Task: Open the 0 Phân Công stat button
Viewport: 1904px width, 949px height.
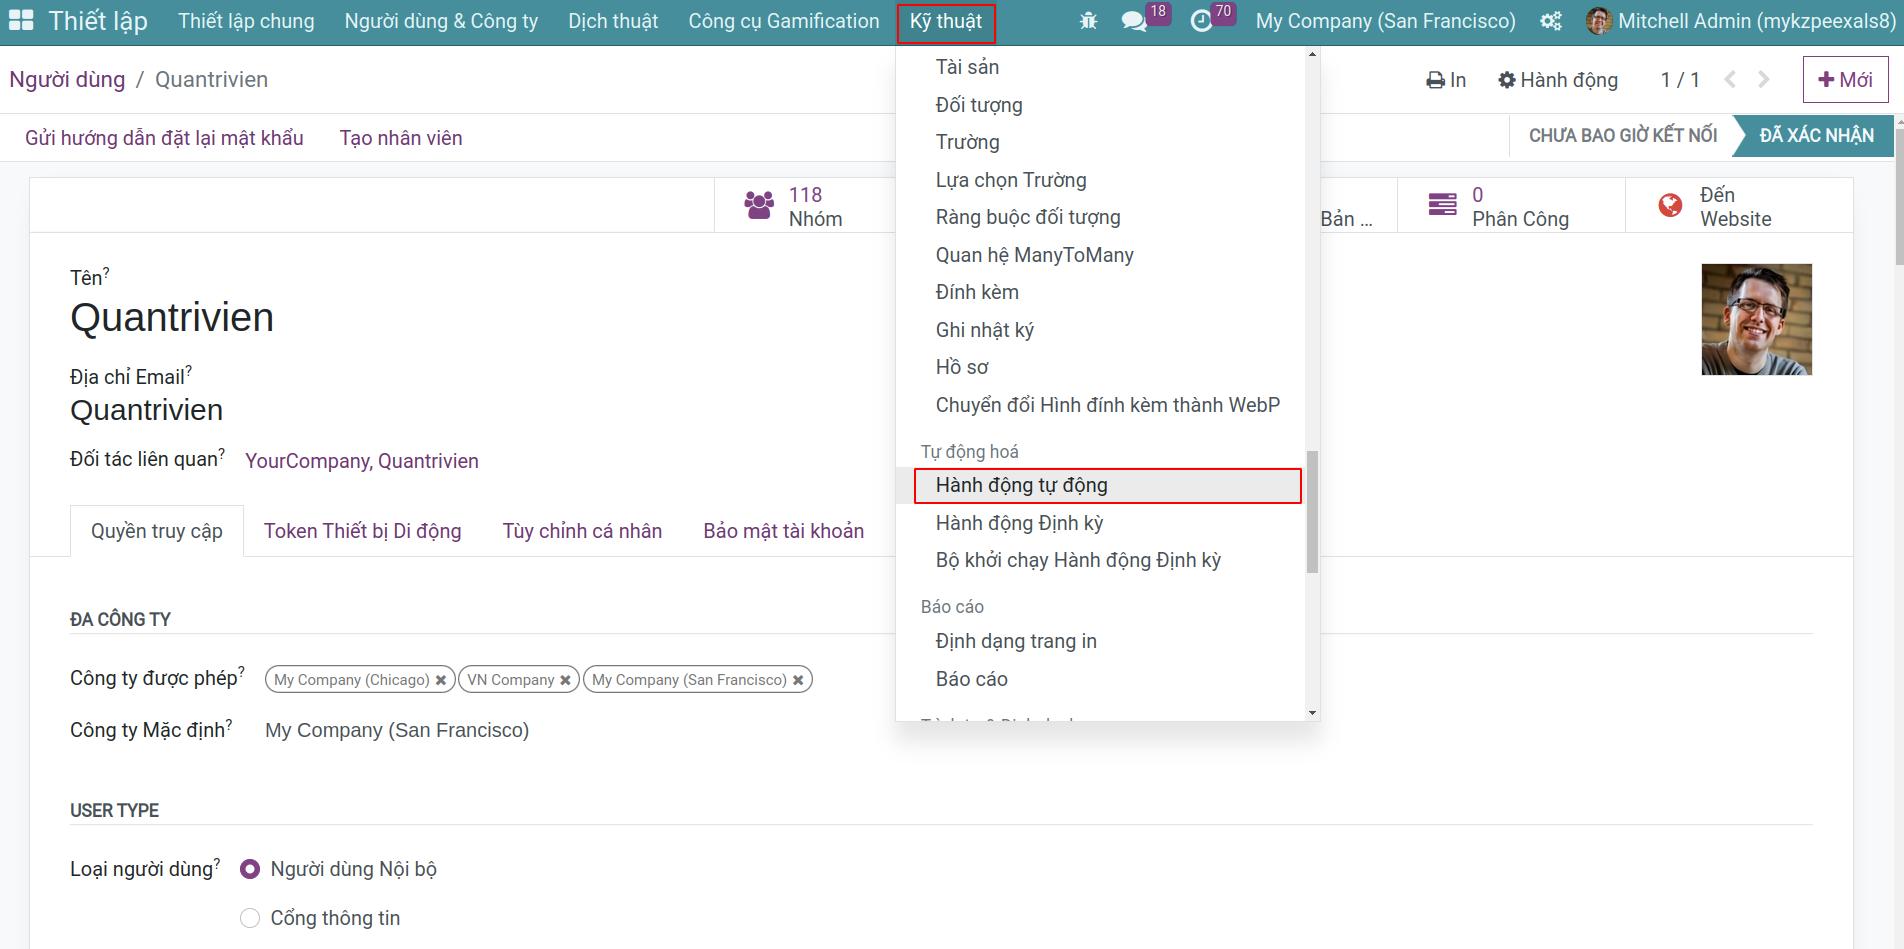Action: coord(1510,206)
